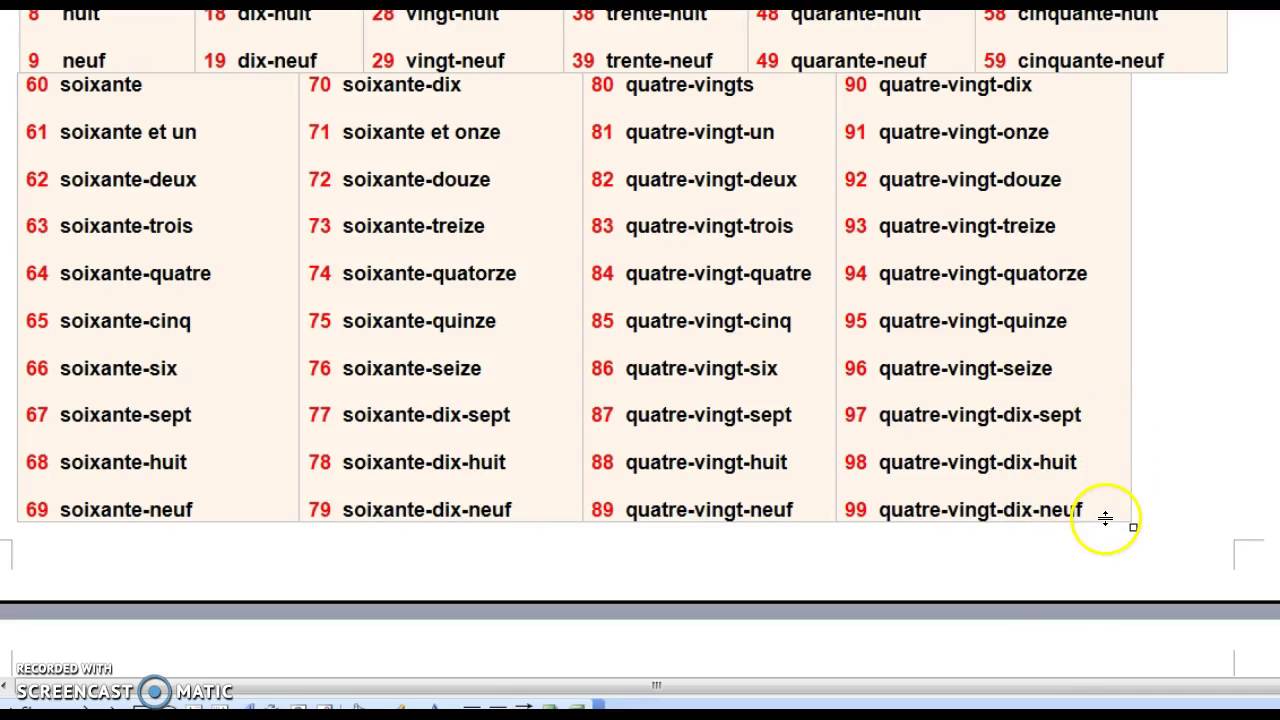Select the word quatre-vingt-onze

pyautogui.click(x=963, y=132)
